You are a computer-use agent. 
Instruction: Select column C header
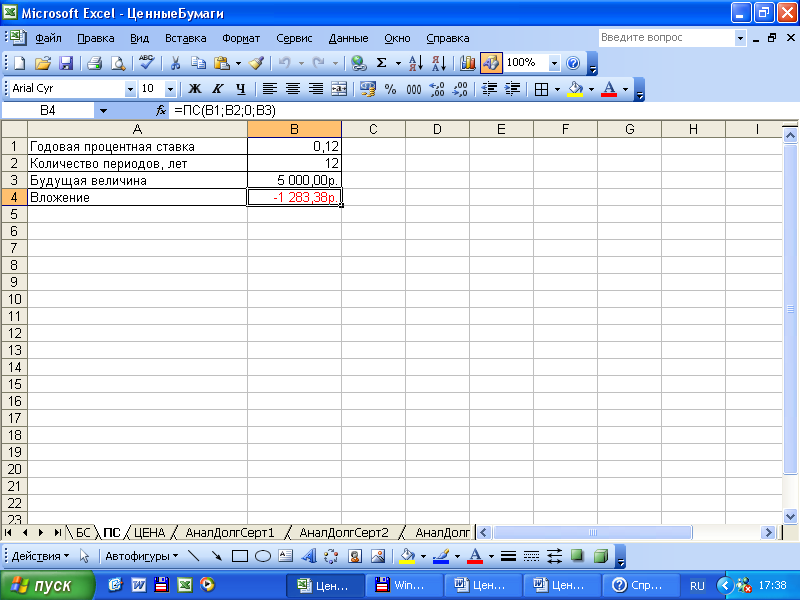(x=373, y=129)
